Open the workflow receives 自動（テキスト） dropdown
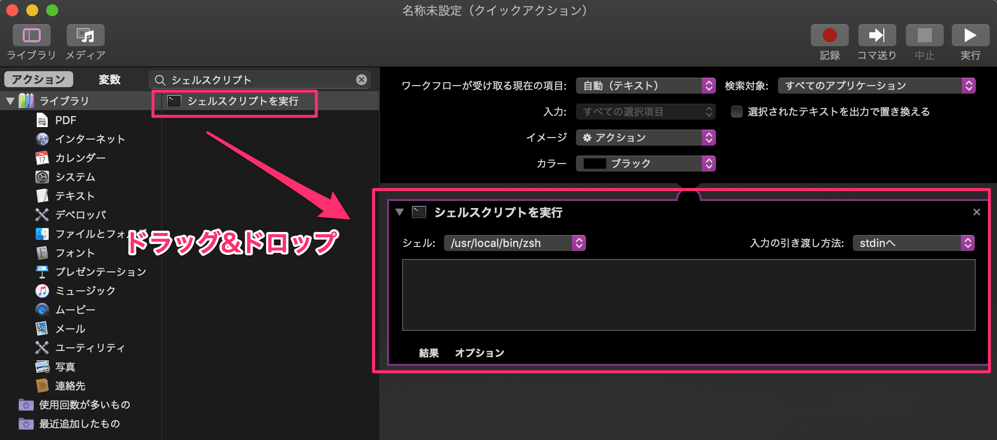The height and width of the screenshot is (440, 997). (646, 85)
